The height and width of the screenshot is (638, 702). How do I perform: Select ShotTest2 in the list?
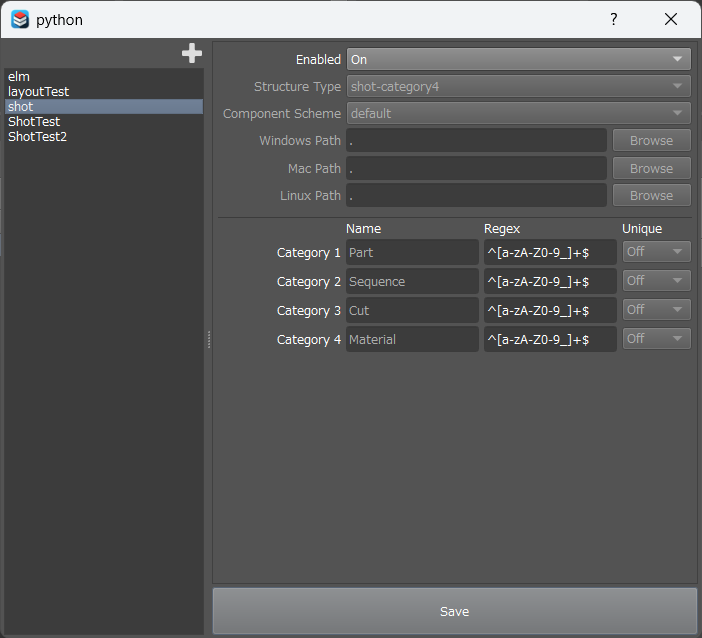tap(103, 137)
